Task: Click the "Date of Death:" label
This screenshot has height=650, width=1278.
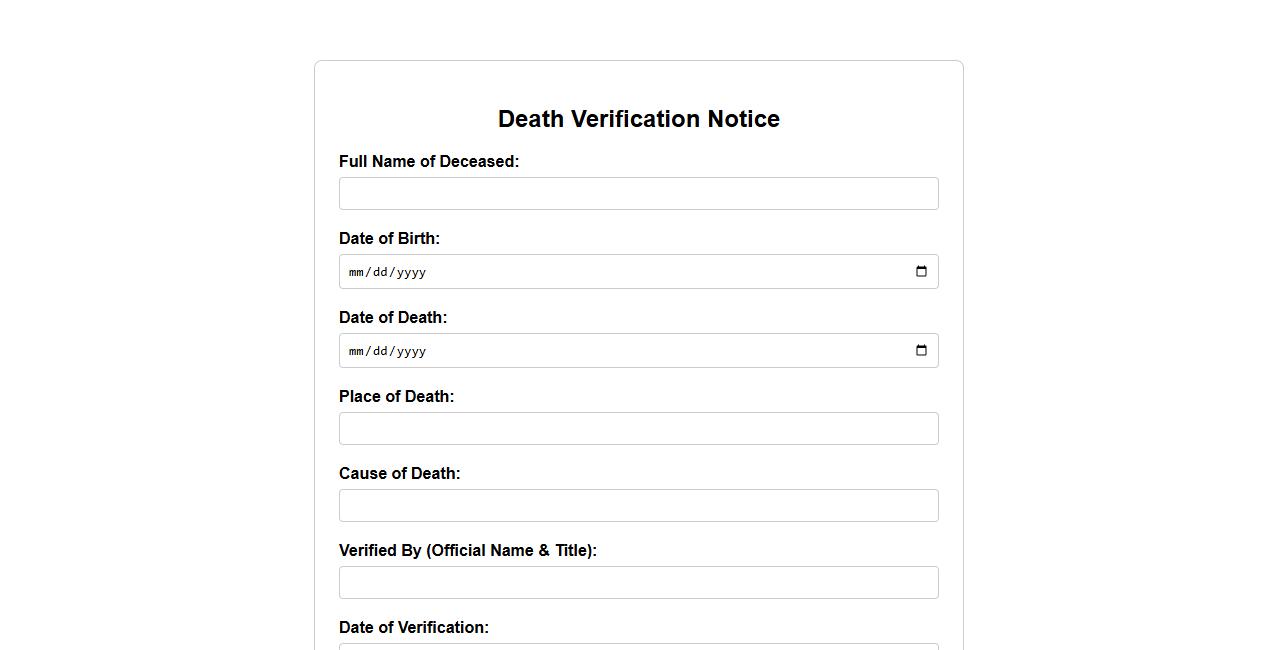Action: coord(393,318)
